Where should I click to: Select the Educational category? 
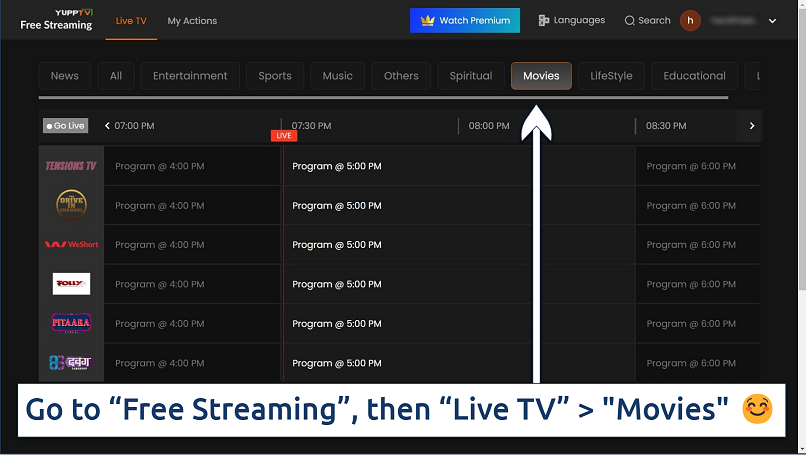[694, 76]
